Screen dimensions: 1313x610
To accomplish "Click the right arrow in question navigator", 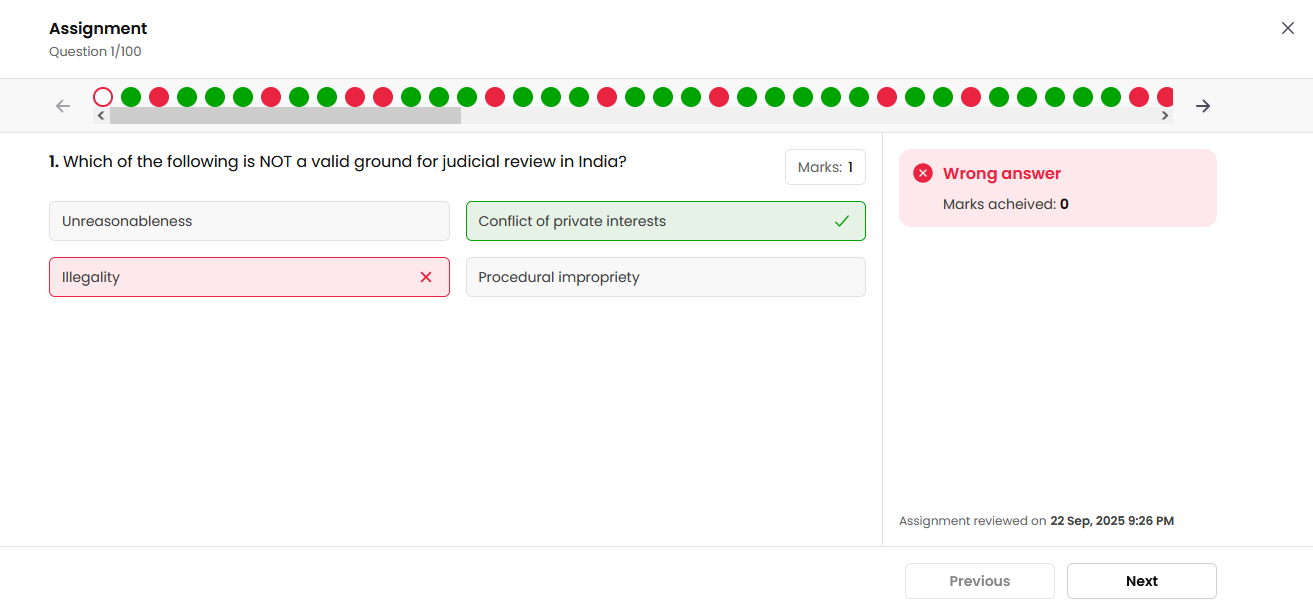I will point(1203,106).
